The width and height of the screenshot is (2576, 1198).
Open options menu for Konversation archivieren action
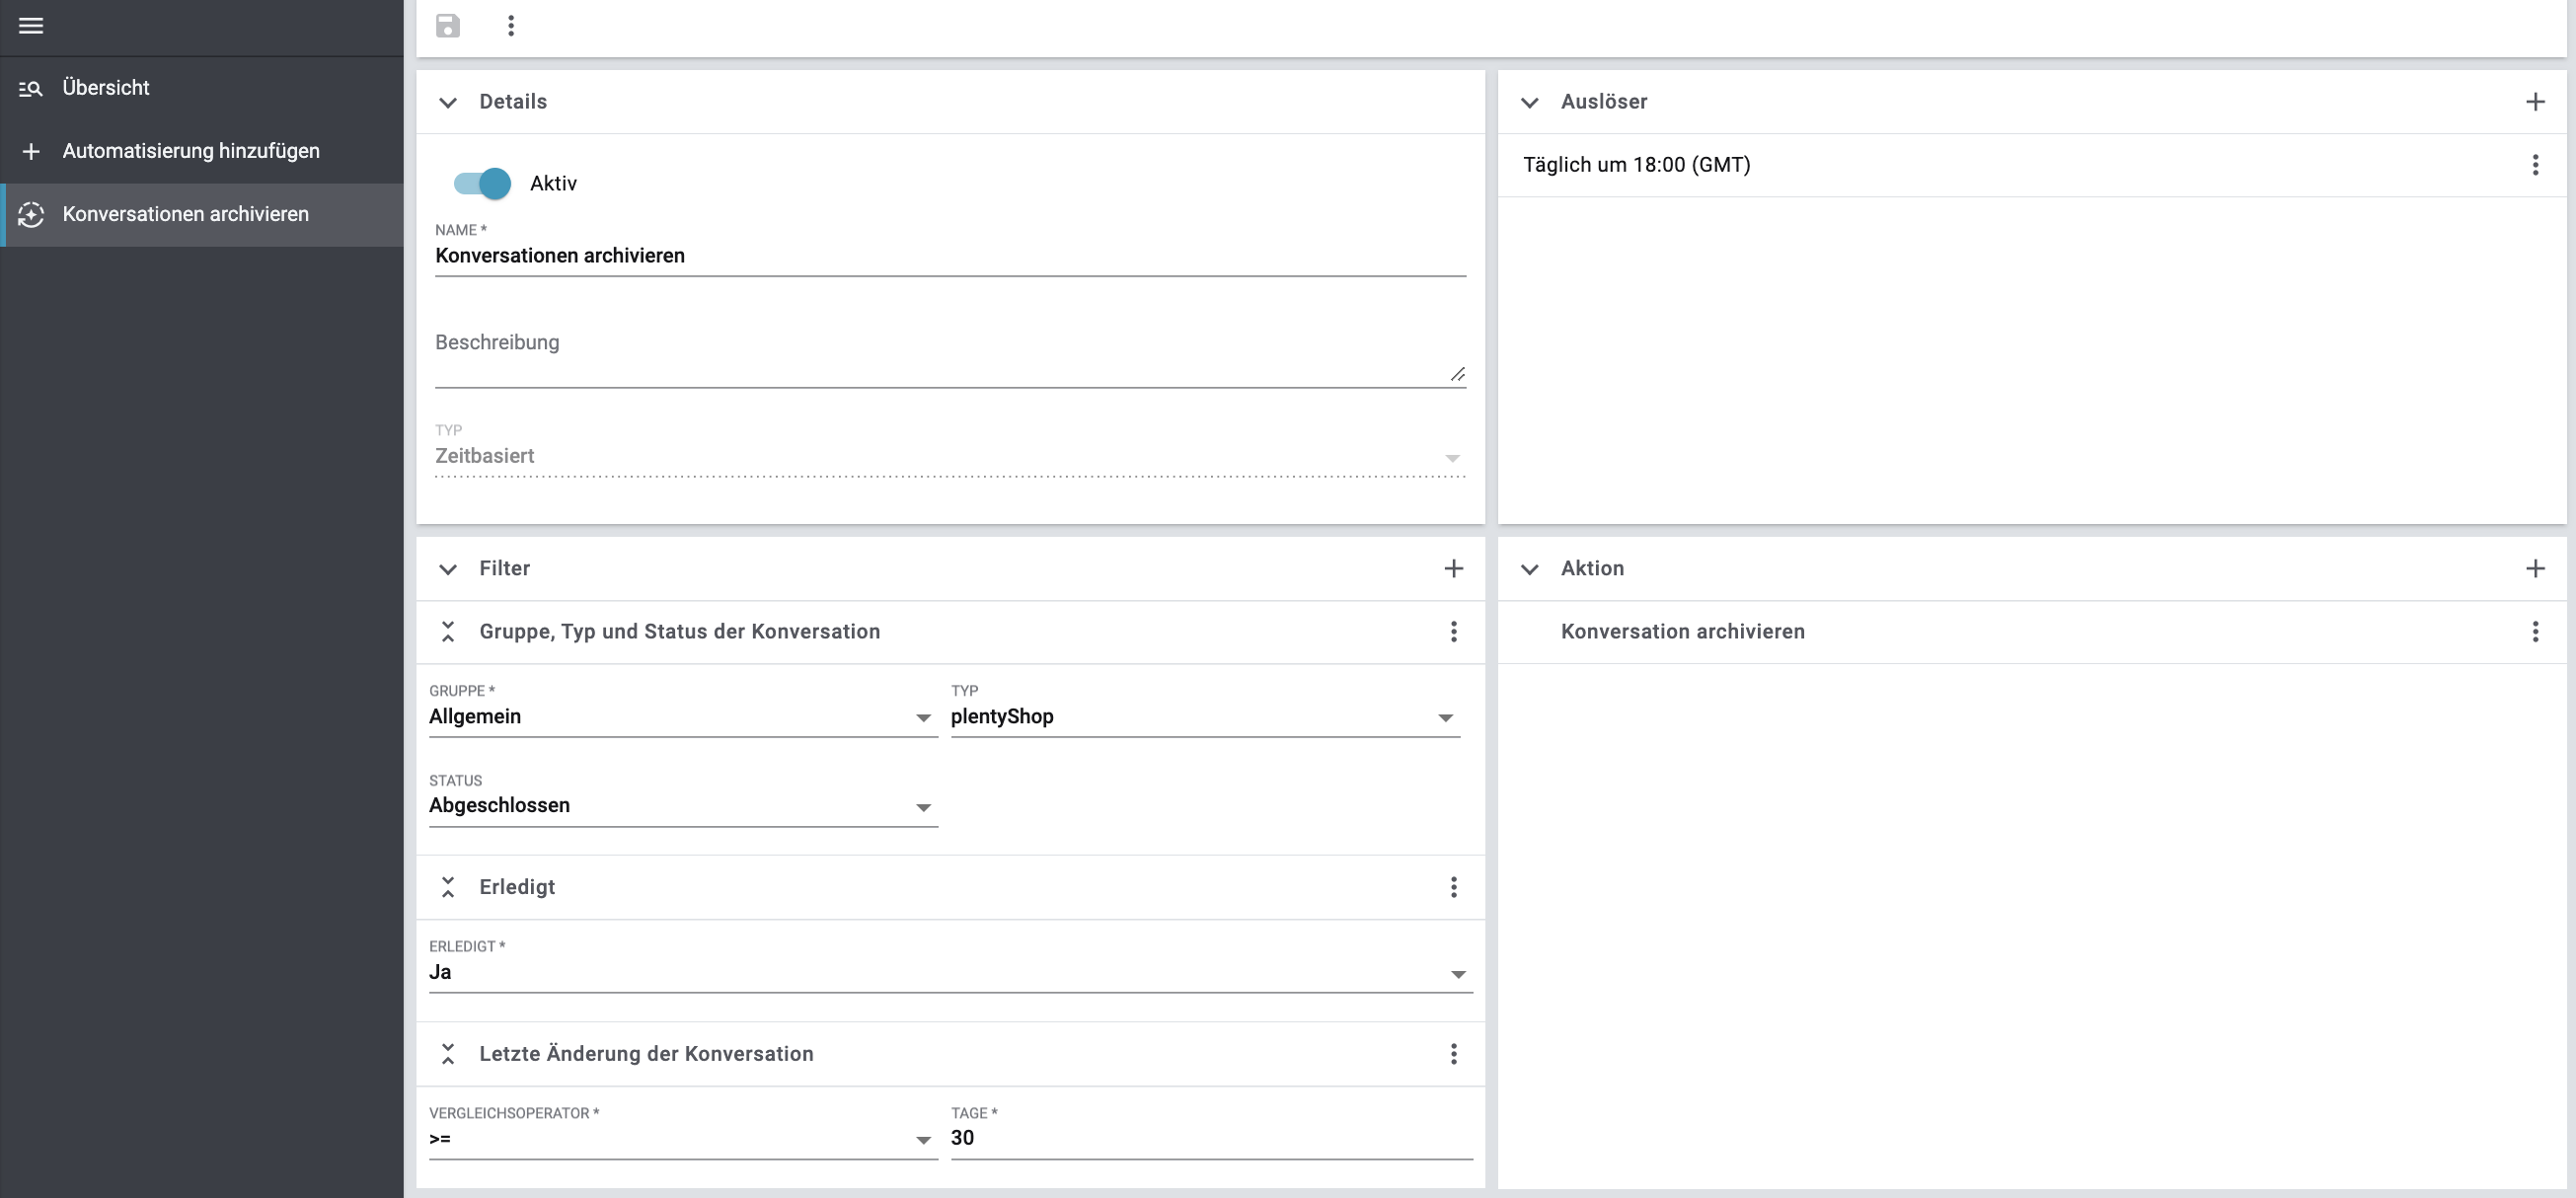coord(2535,632)
